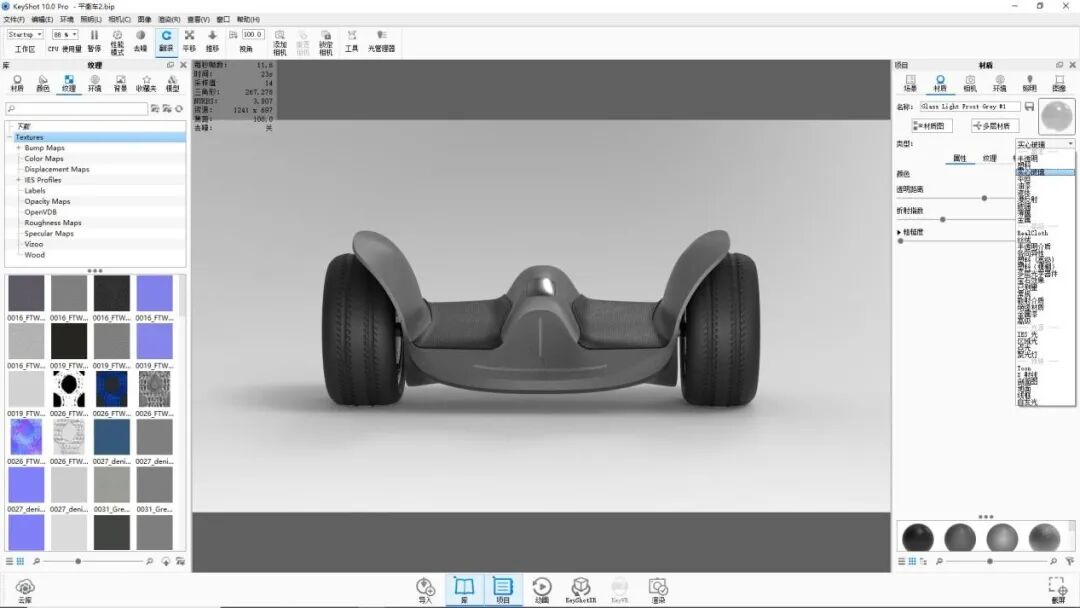This screenshot has width=1080, height=608.
Task: Click the 多层材质 multi-layer material button
Action: (997, 124)
